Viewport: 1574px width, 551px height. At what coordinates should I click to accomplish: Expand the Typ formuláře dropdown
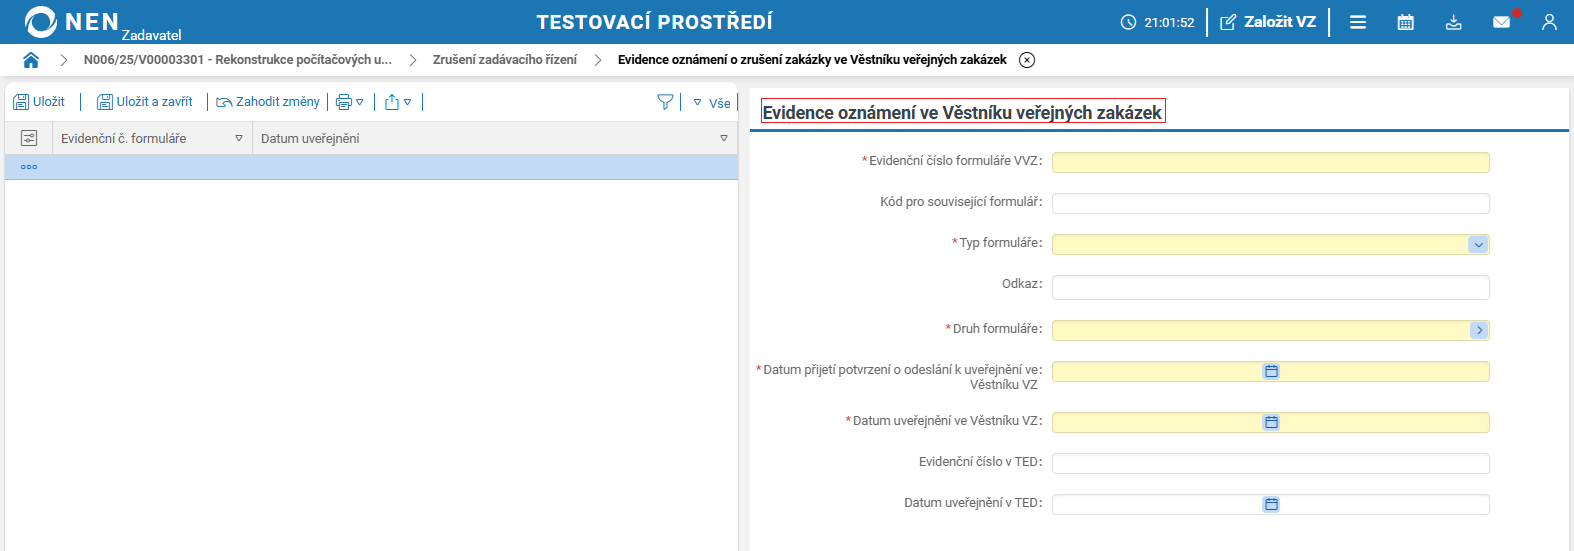click(1478, 245)
